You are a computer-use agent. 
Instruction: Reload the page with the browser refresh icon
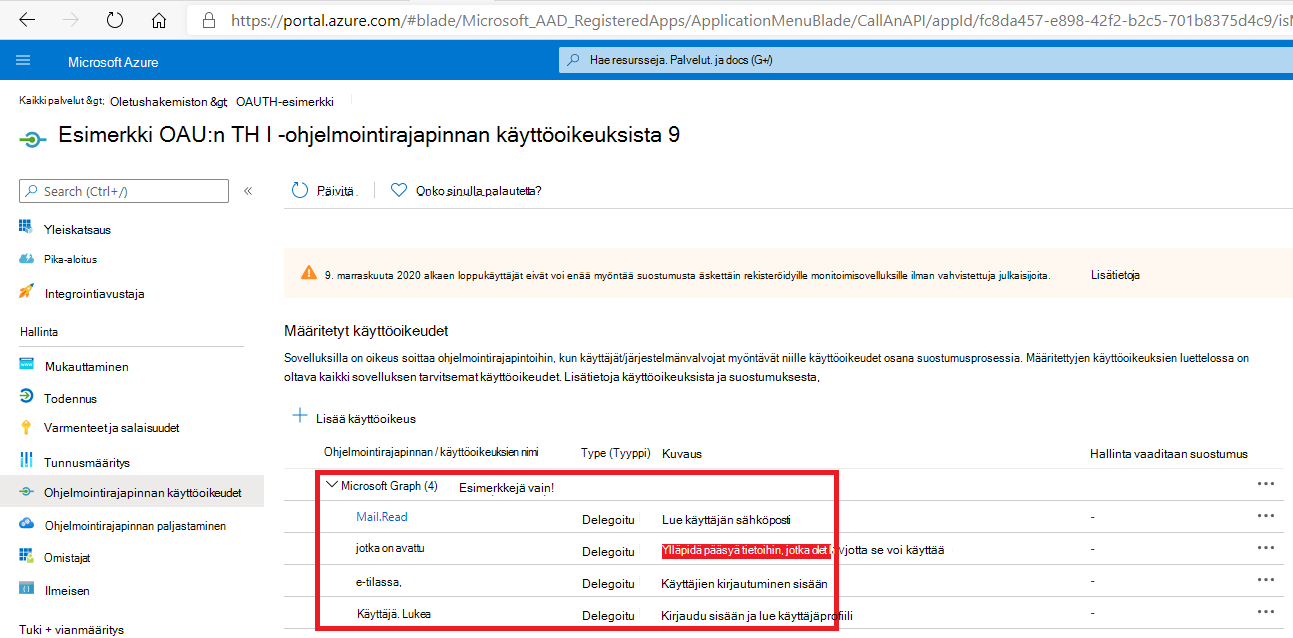tap(114, 20)
